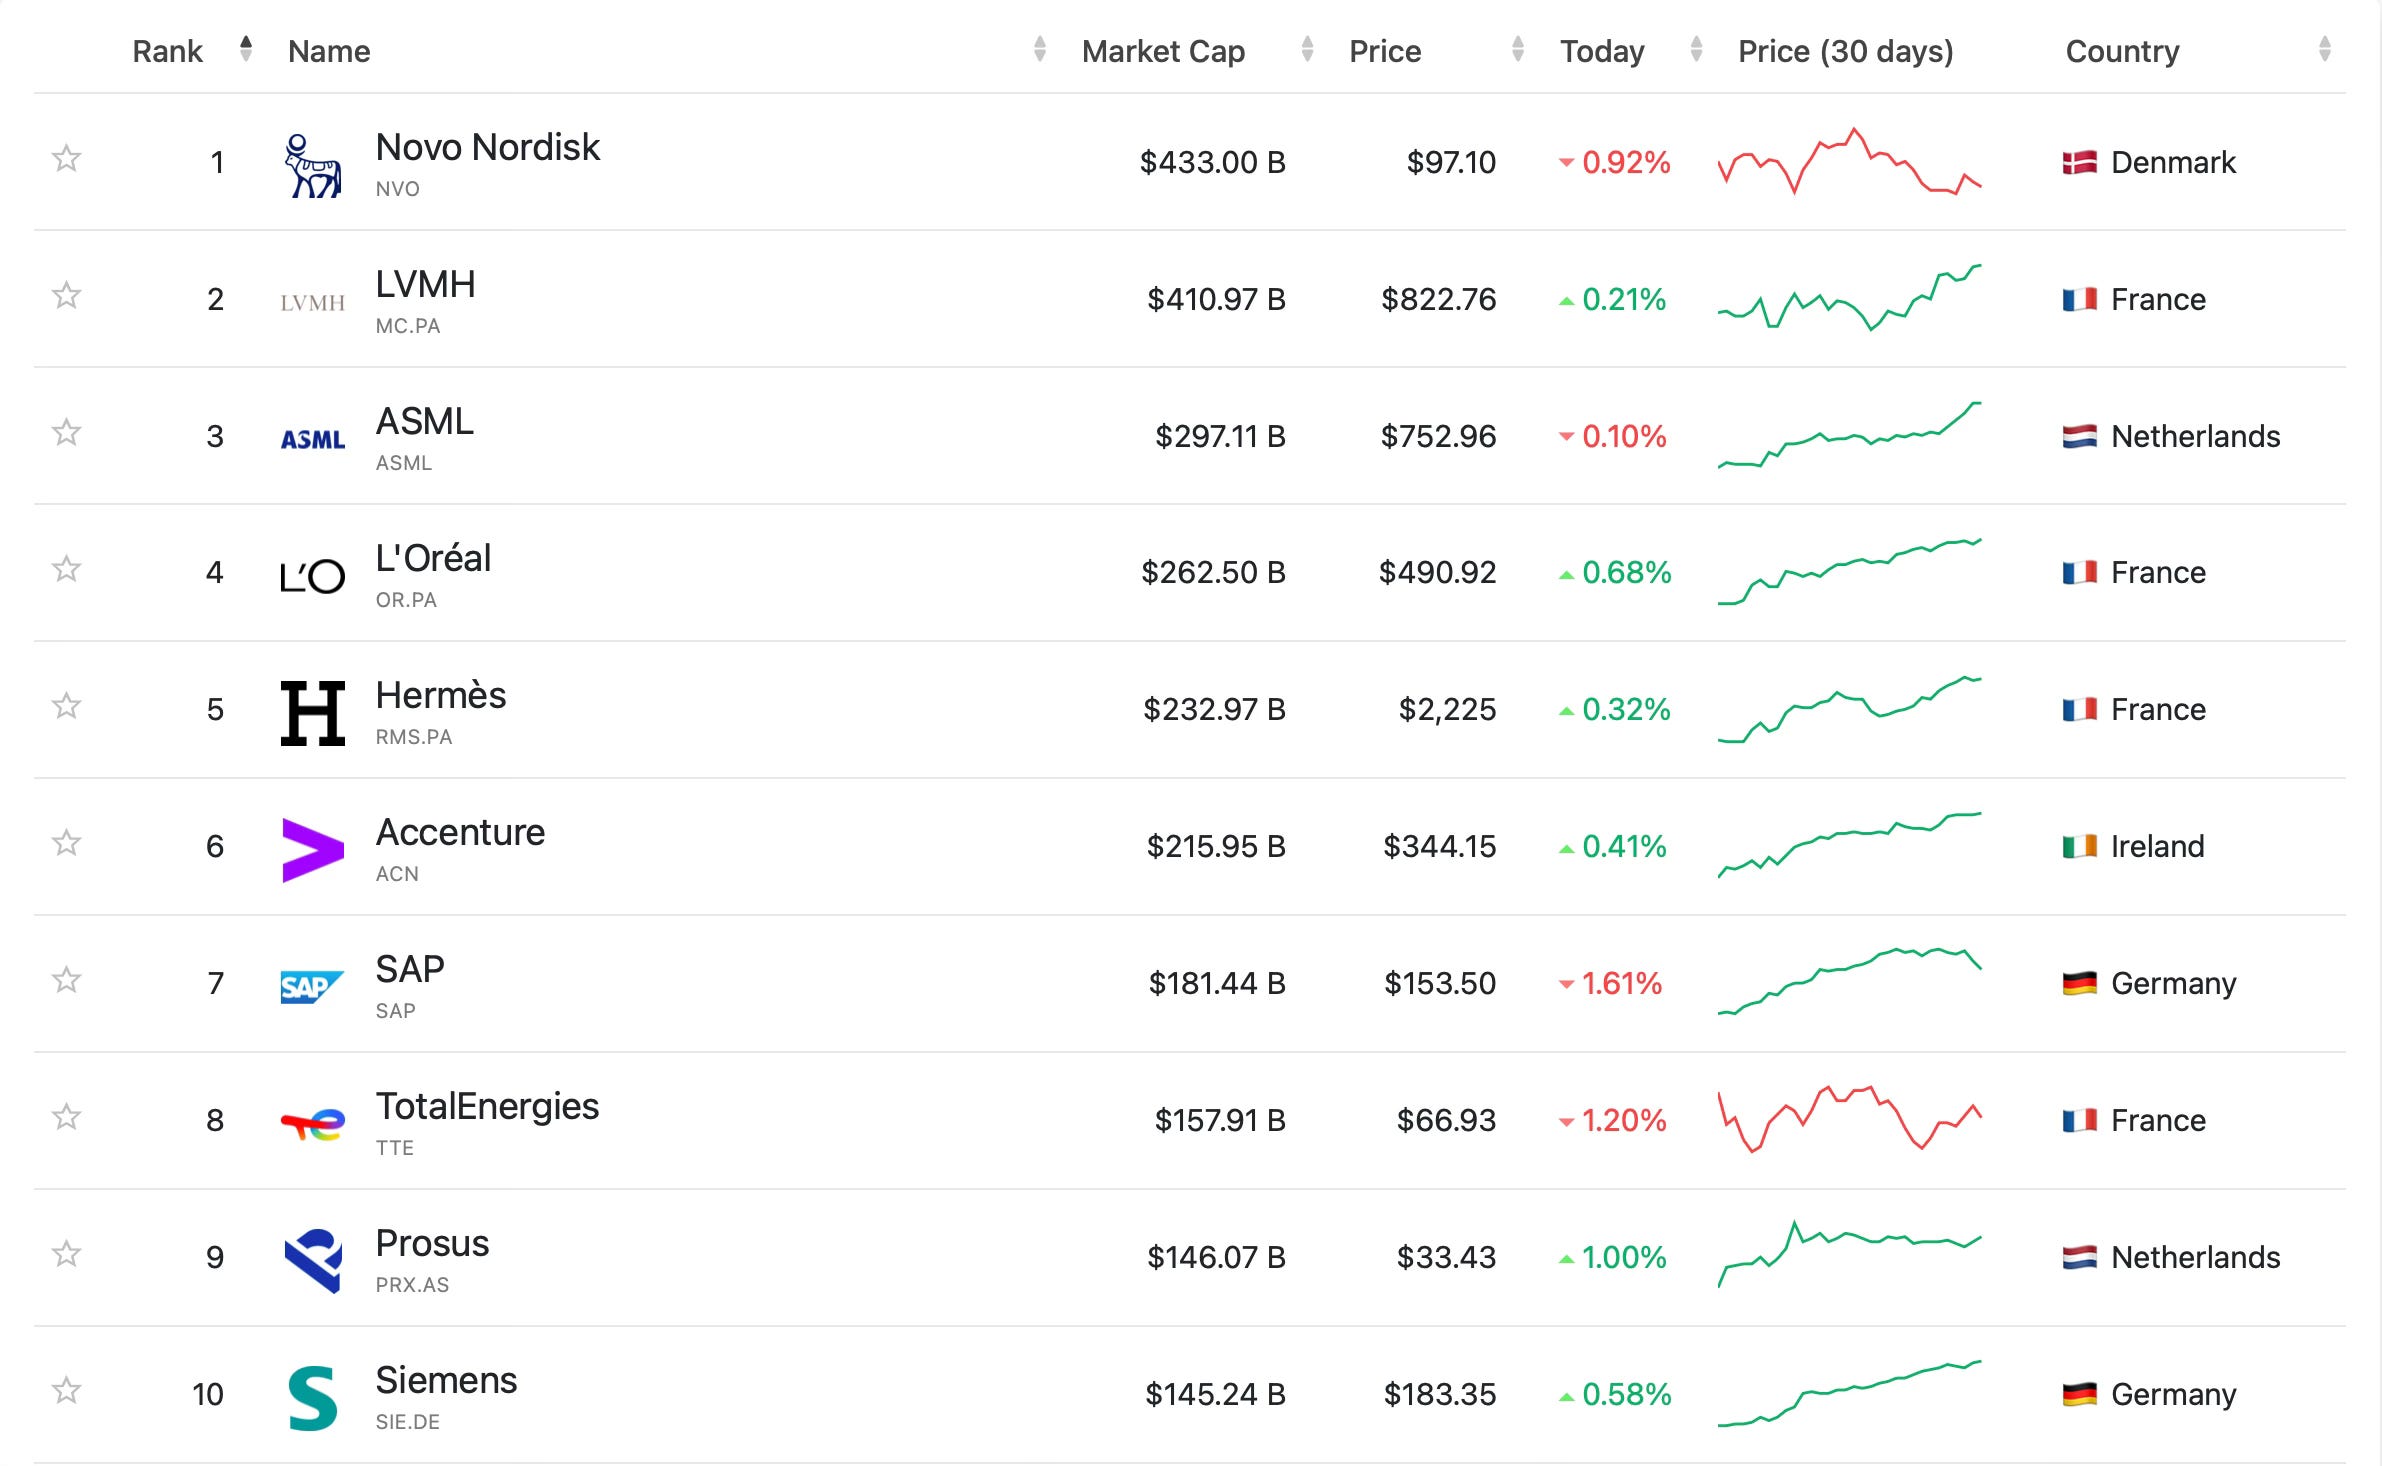Open the LVMH company page
Image resolution: width=2382 pixels, height=1466 pixels.
425,284
